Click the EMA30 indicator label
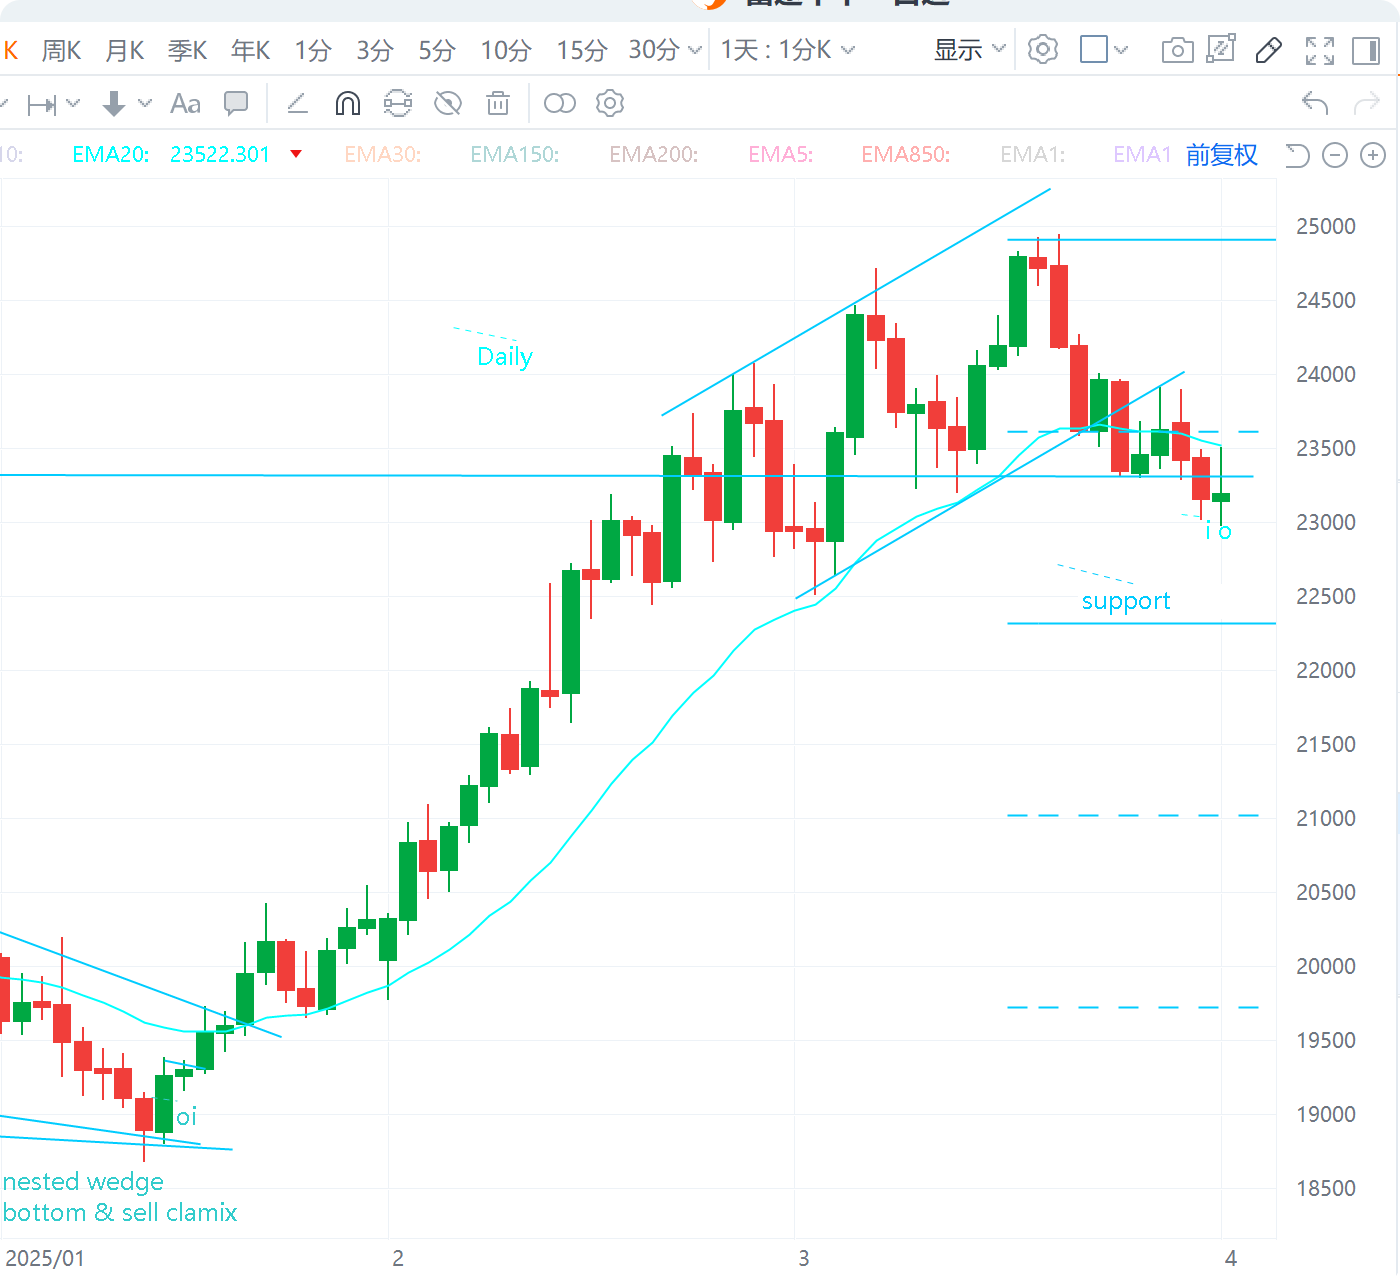This screenshot has height=1284, width=1400. [x=383, y=154]
